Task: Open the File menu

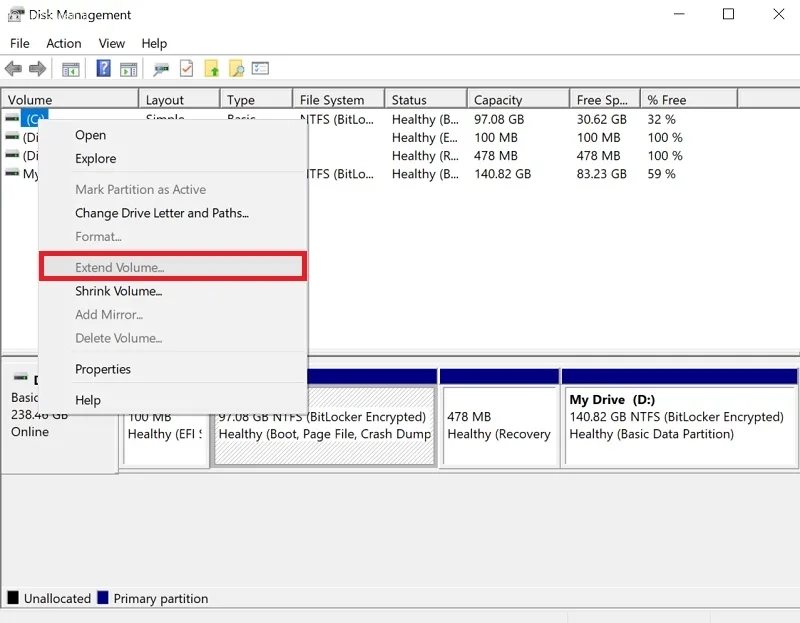Action: click(20, 43)
